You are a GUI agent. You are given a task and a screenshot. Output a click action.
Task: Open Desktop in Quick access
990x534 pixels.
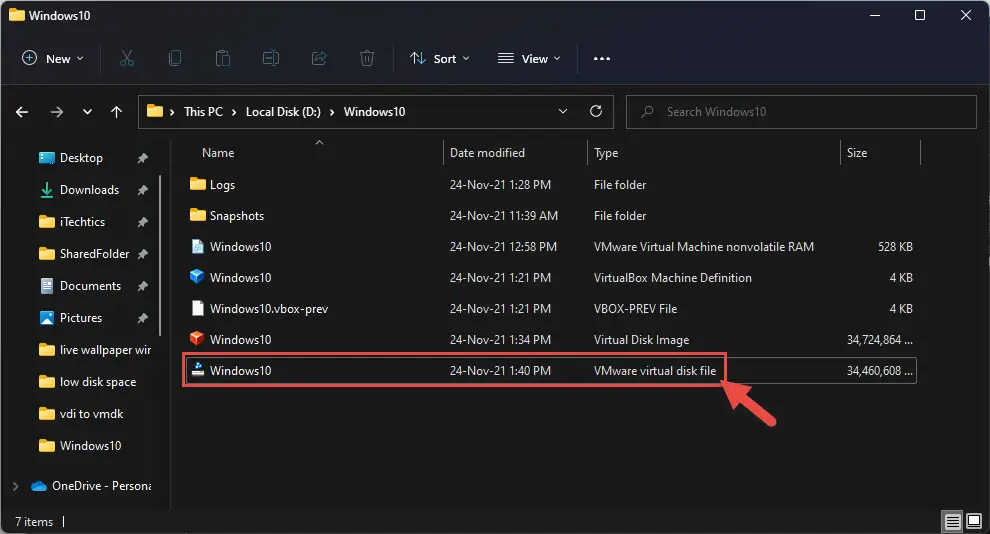pyautogui.click(x=81, y=158)
